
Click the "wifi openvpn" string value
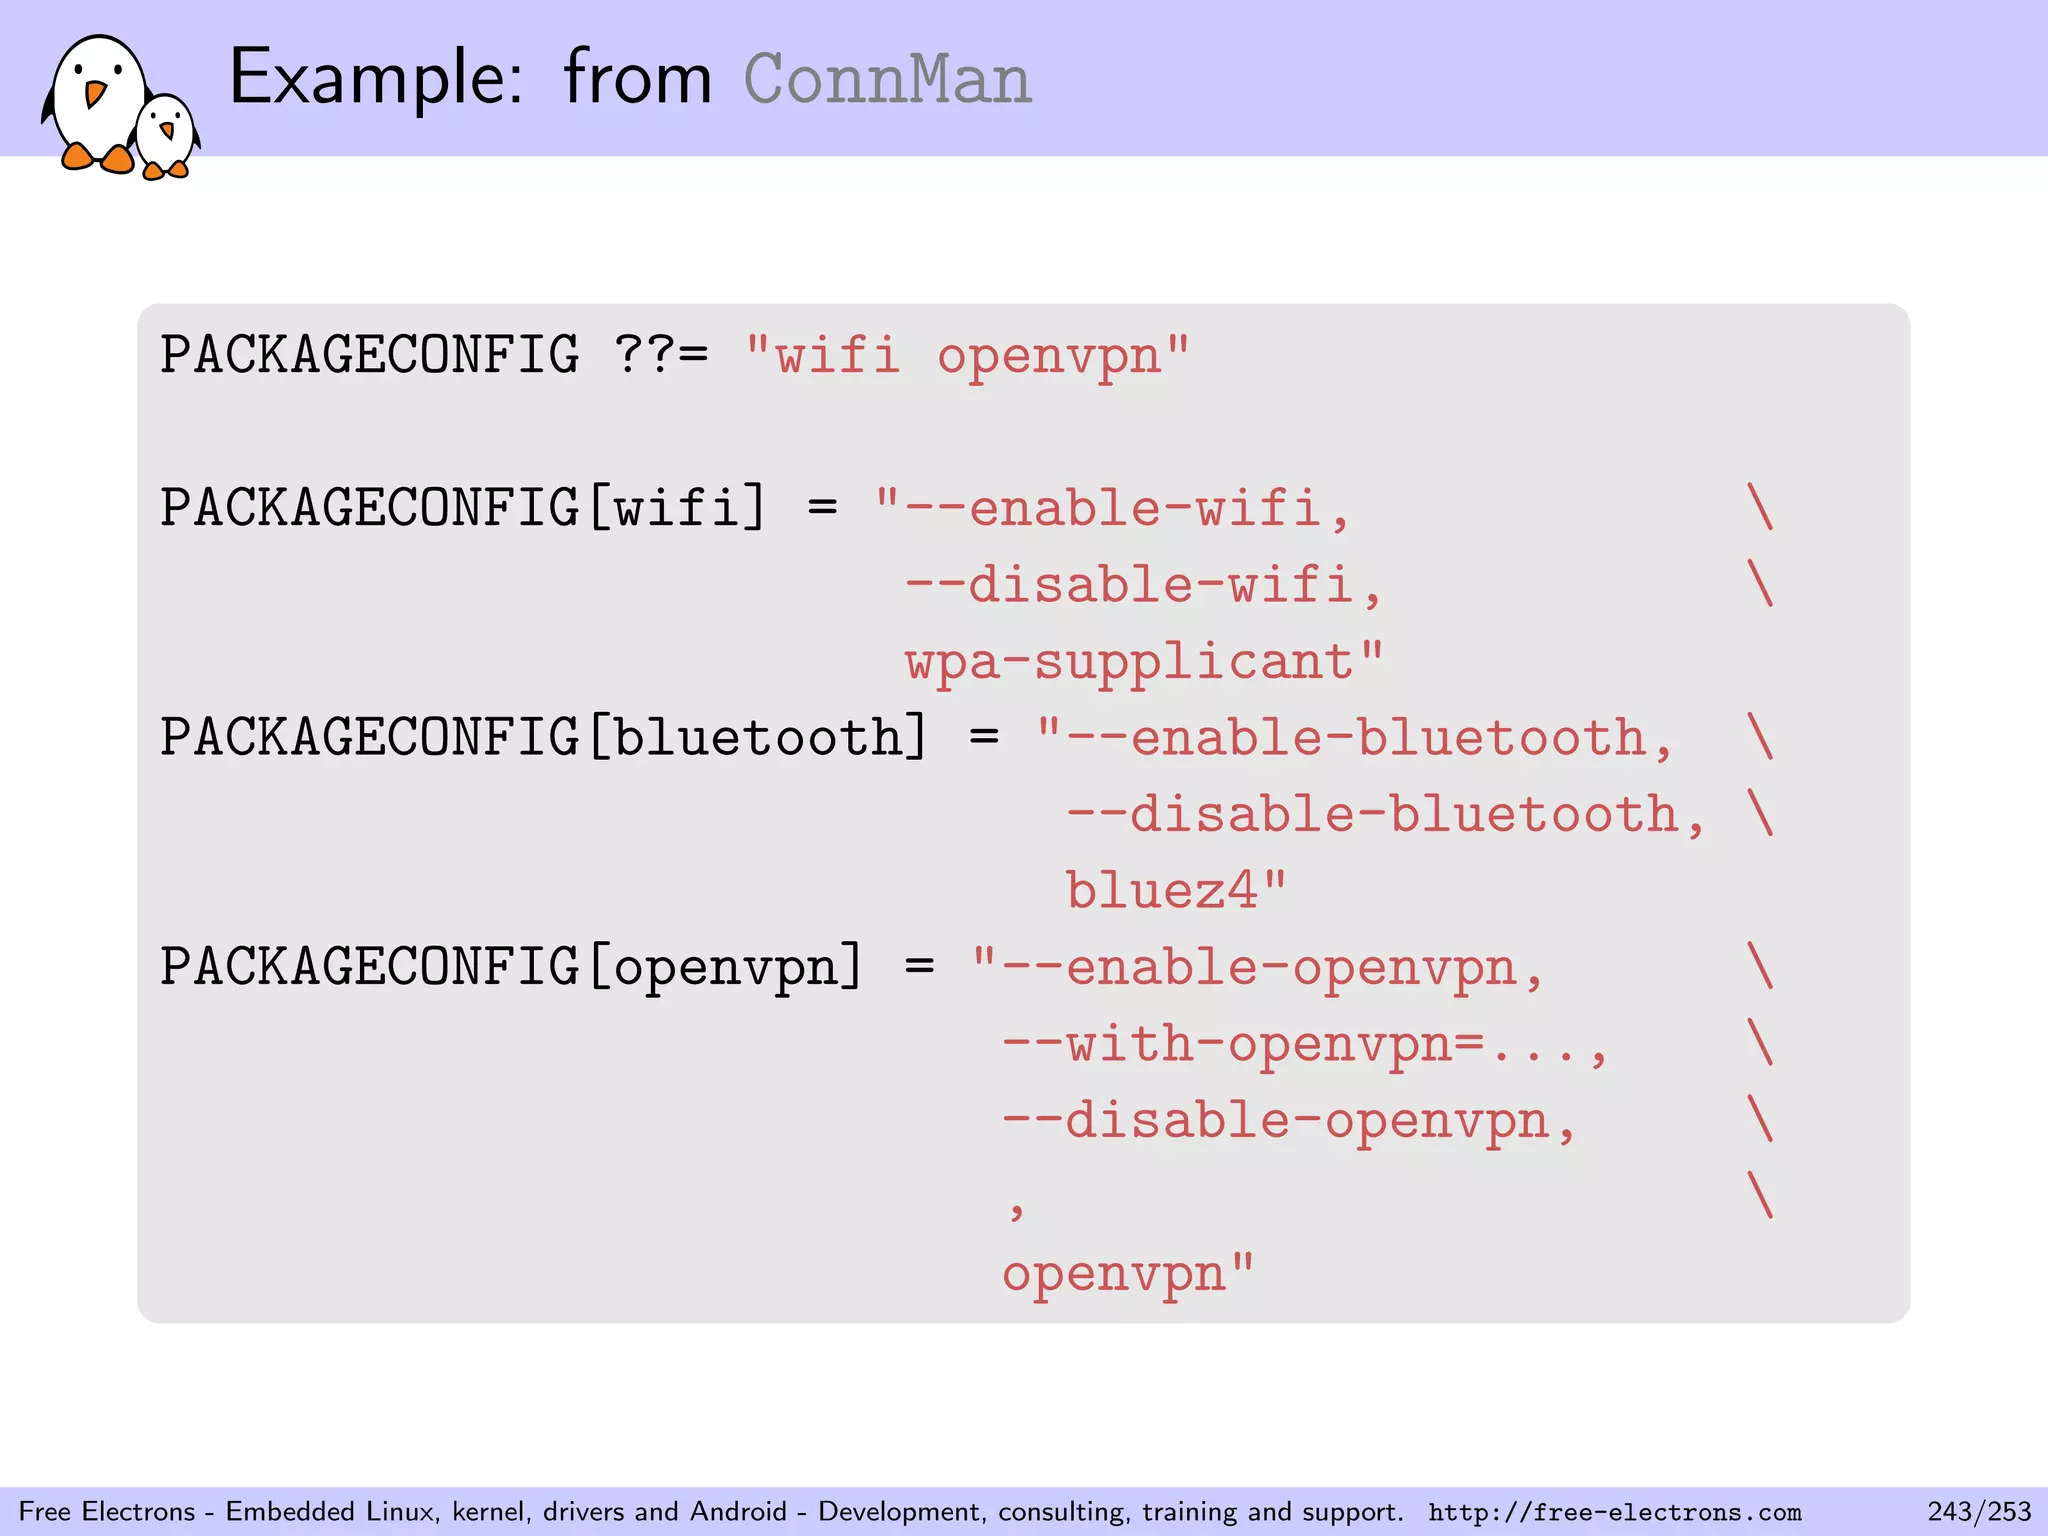(967, 355)
